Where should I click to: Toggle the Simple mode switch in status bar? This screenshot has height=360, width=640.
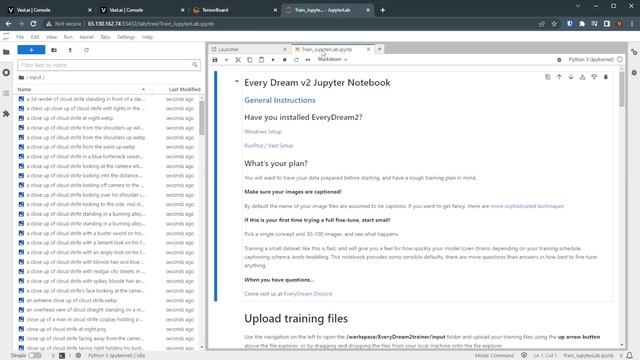tap(35, 356)
